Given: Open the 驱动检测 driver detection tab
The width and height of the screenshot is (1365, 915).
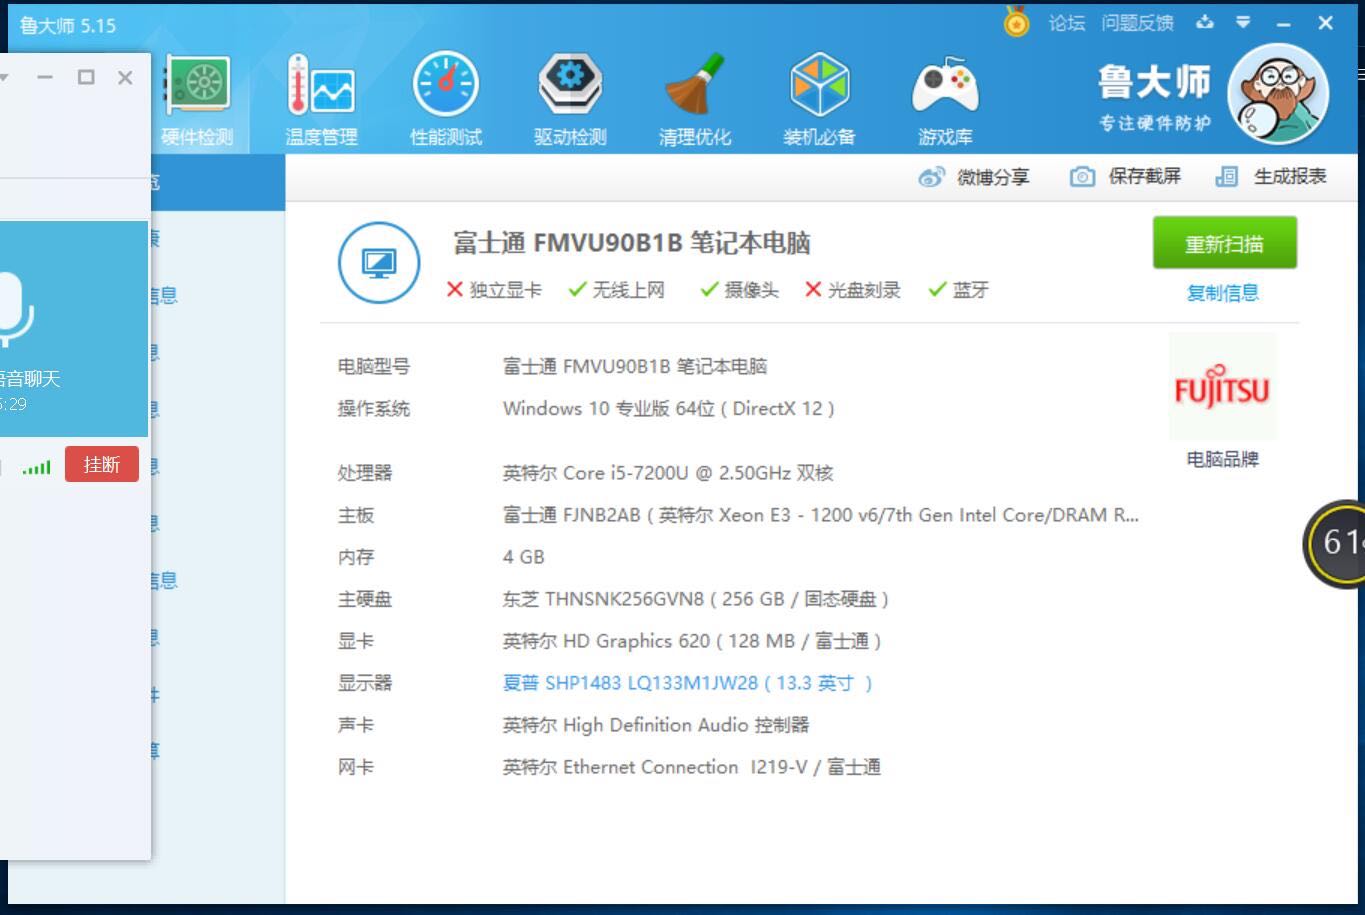Looking at the screenshot, I should point(570,102).
